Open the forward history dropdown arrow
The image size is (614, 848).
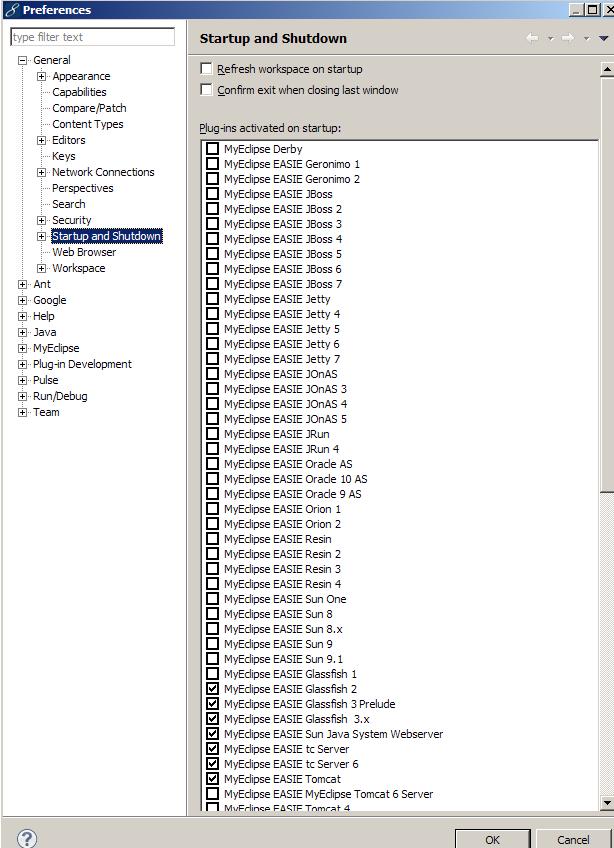click(586, 38)
